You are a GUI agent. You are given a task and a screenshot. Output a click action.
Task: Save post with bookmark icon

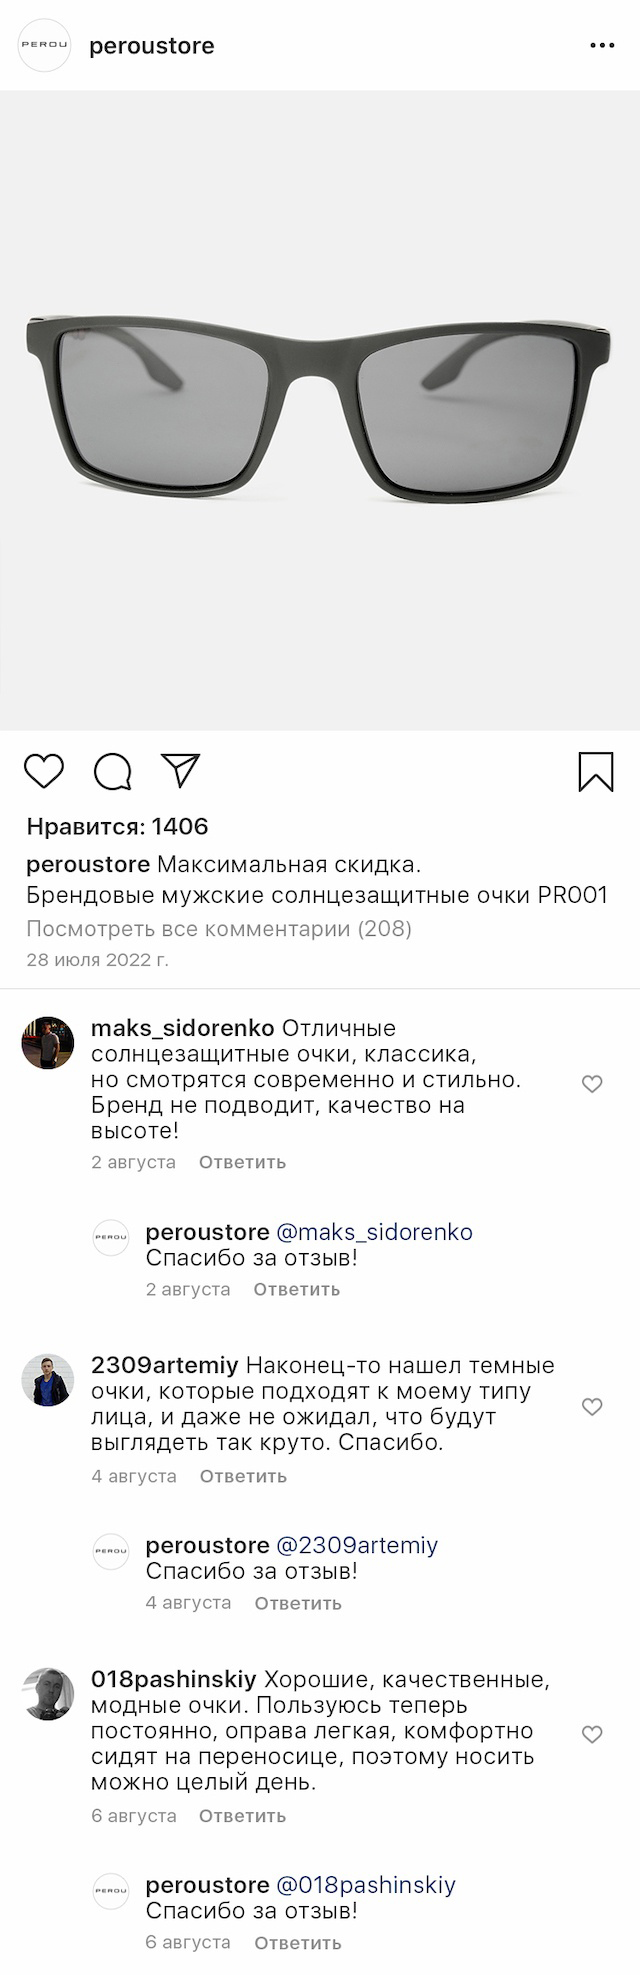(596, 771)
